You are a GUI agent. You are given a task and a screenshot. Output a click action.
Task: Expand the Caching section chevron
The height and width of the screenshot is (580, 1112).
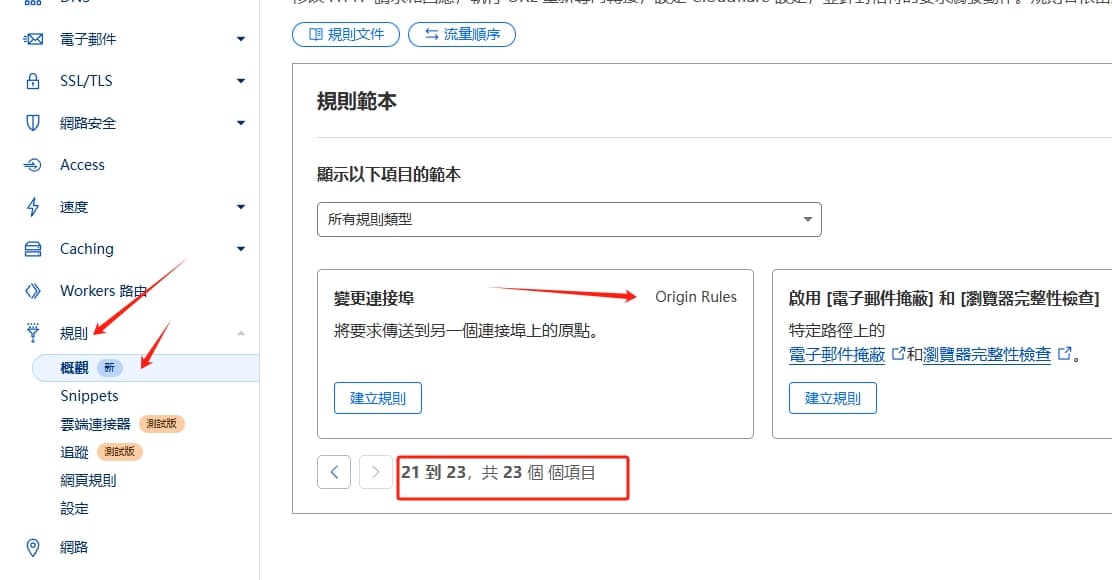(240, 248)
